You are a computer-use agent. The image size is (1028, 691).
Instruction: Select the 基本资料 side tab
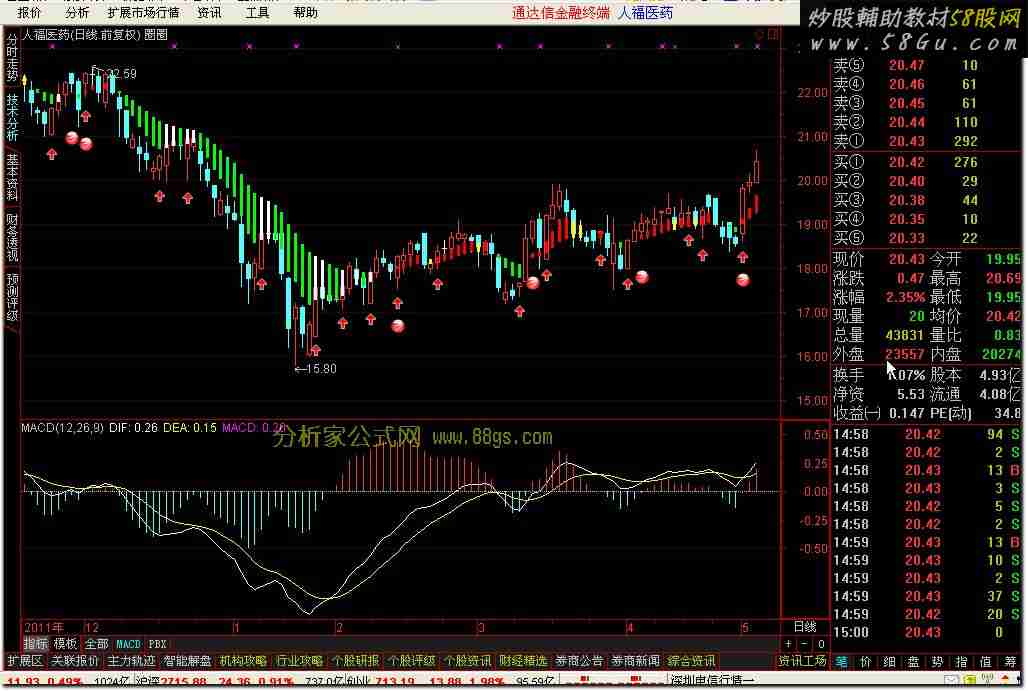[x=12, y=174]
